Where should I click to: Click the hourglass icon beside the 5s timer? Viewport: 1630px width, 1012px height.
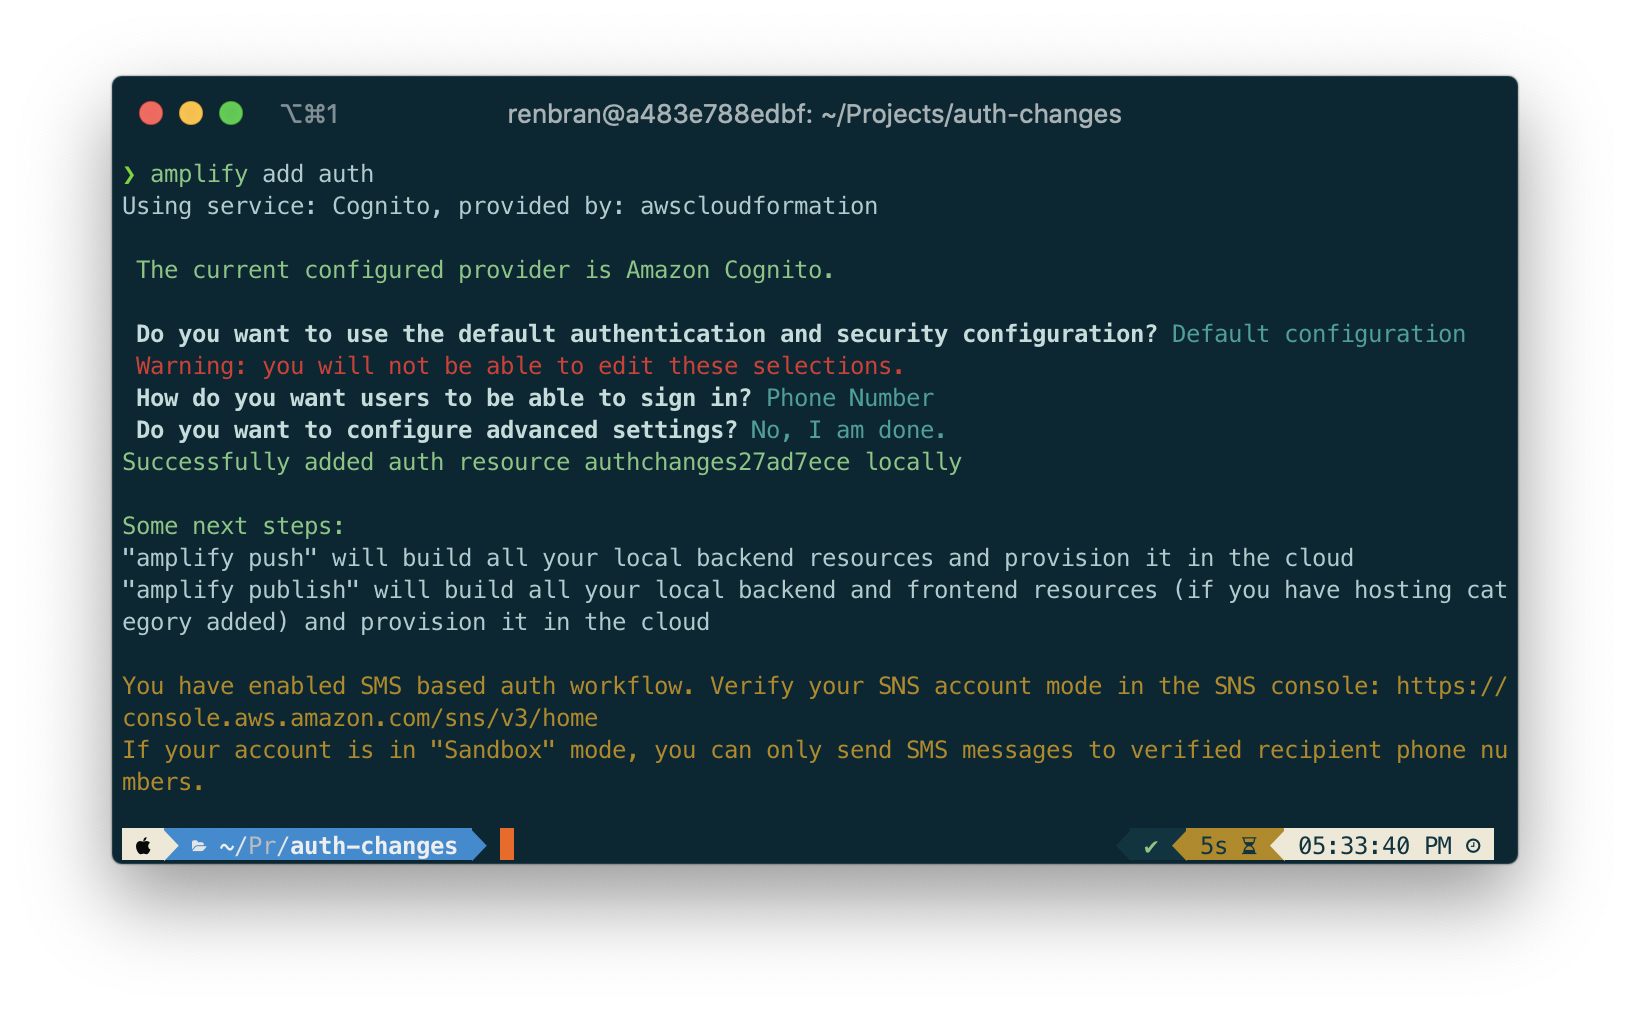pyautogui.click(x=1251, y=845)
